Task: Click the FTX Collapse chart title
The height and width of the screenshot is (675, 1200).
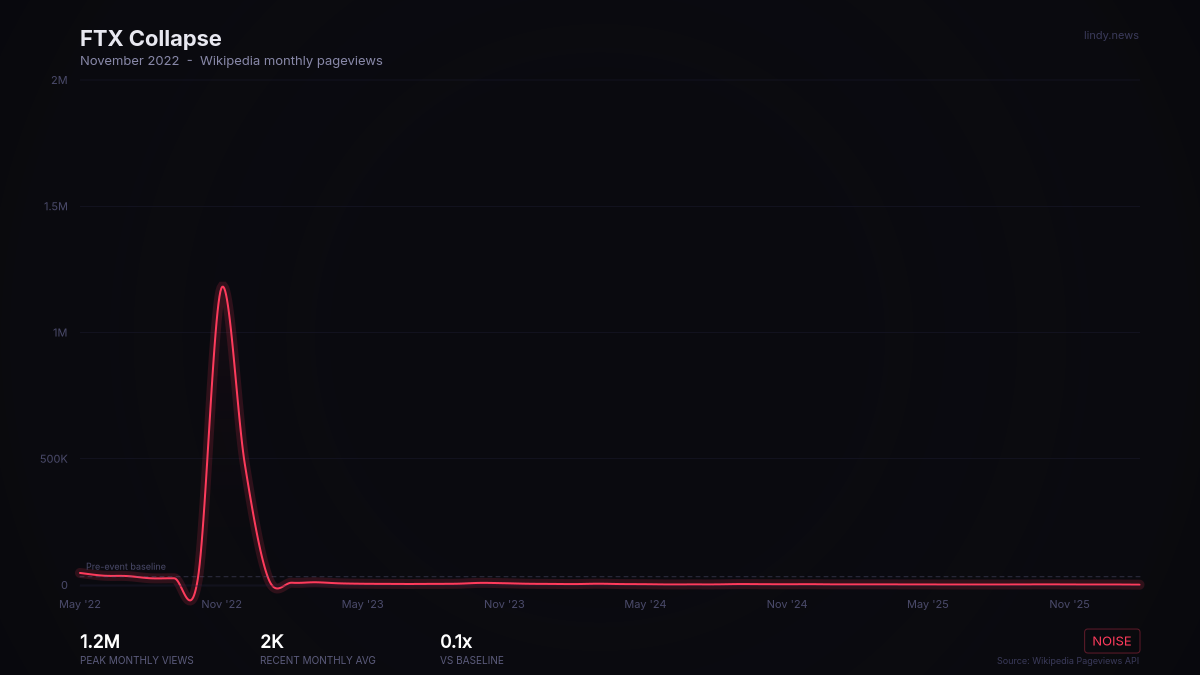Action: [x=150, y=38]
